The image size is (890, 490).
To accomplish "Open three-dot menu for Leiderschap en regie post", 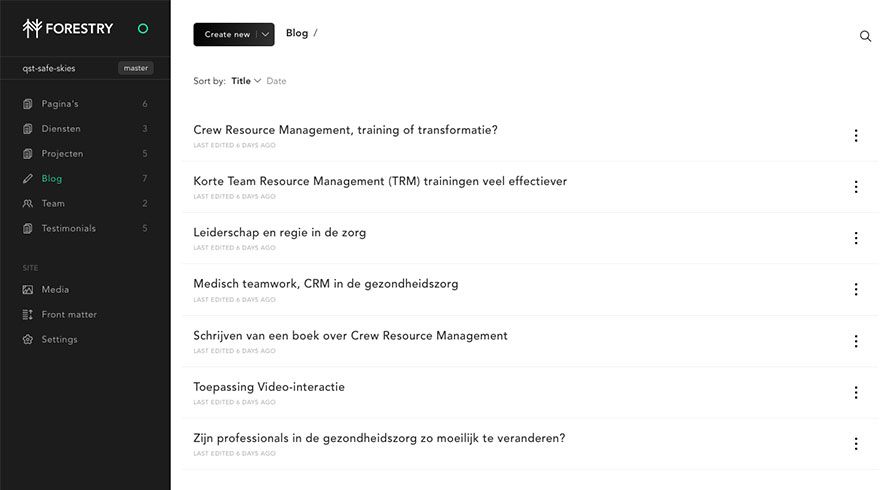I will [x=856, y=238].
